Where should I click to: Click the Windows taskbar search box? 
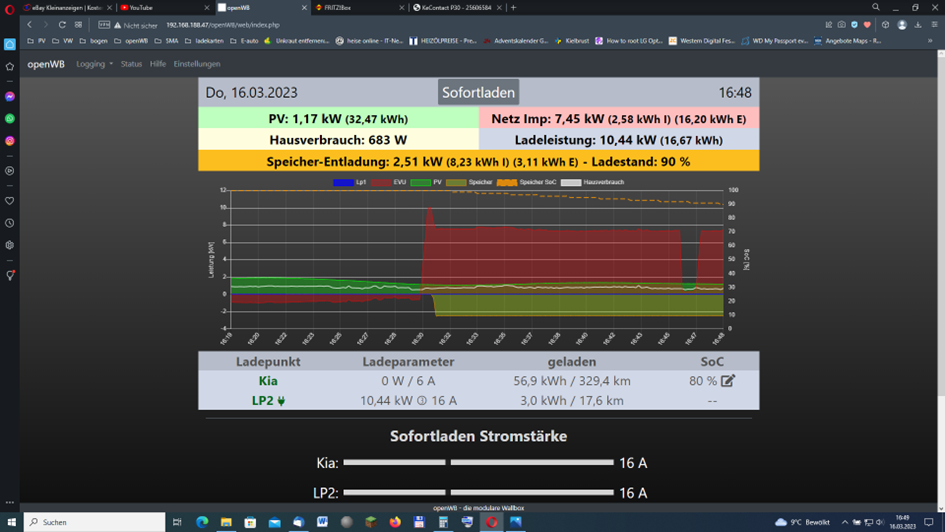coord(95,522)
